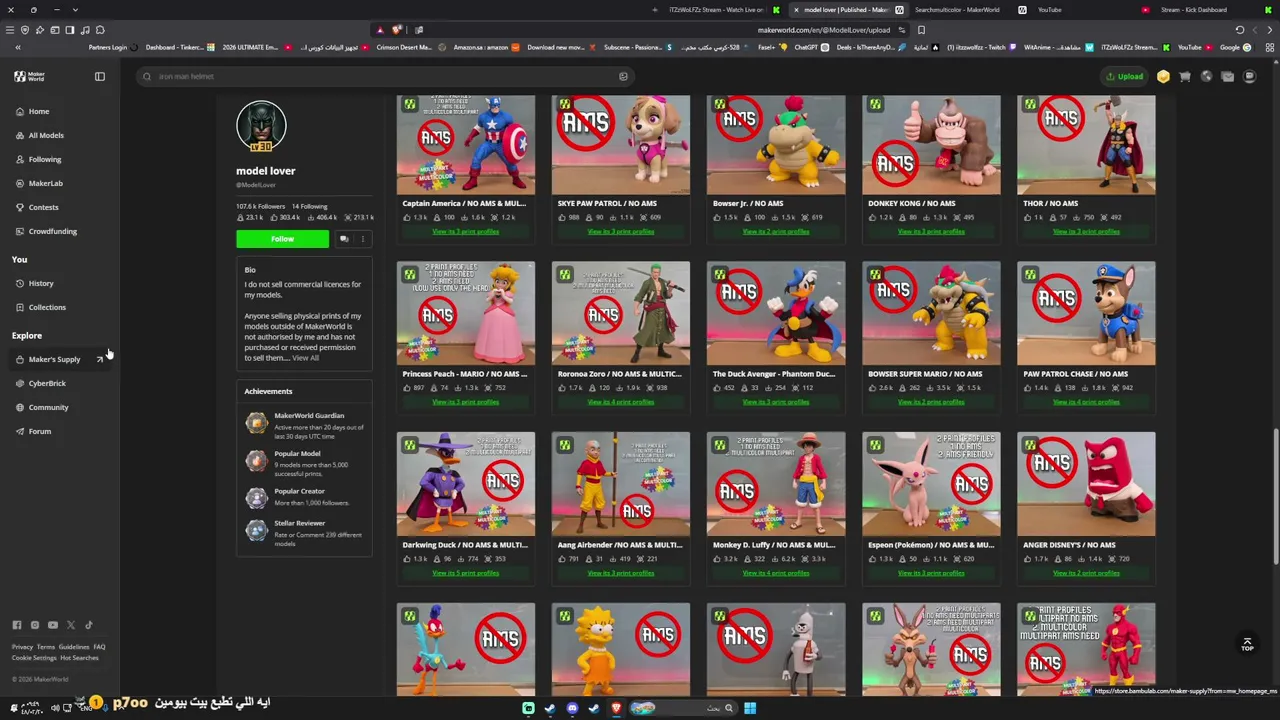
Task: Click the Facebook icon in the footer
Action: 17,625
